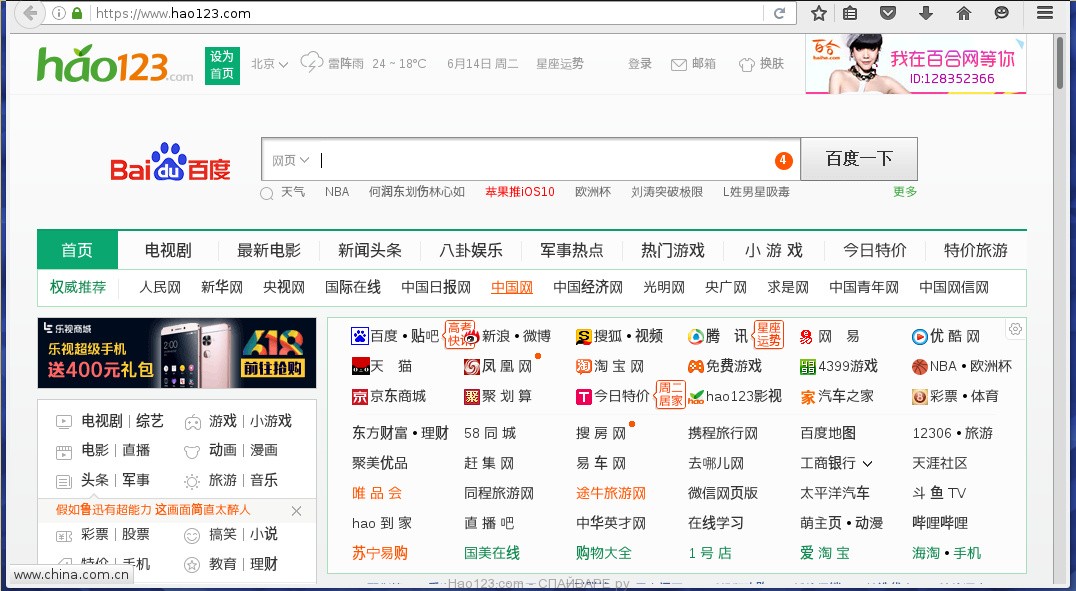Click the Baidu logo

point(170,162)
